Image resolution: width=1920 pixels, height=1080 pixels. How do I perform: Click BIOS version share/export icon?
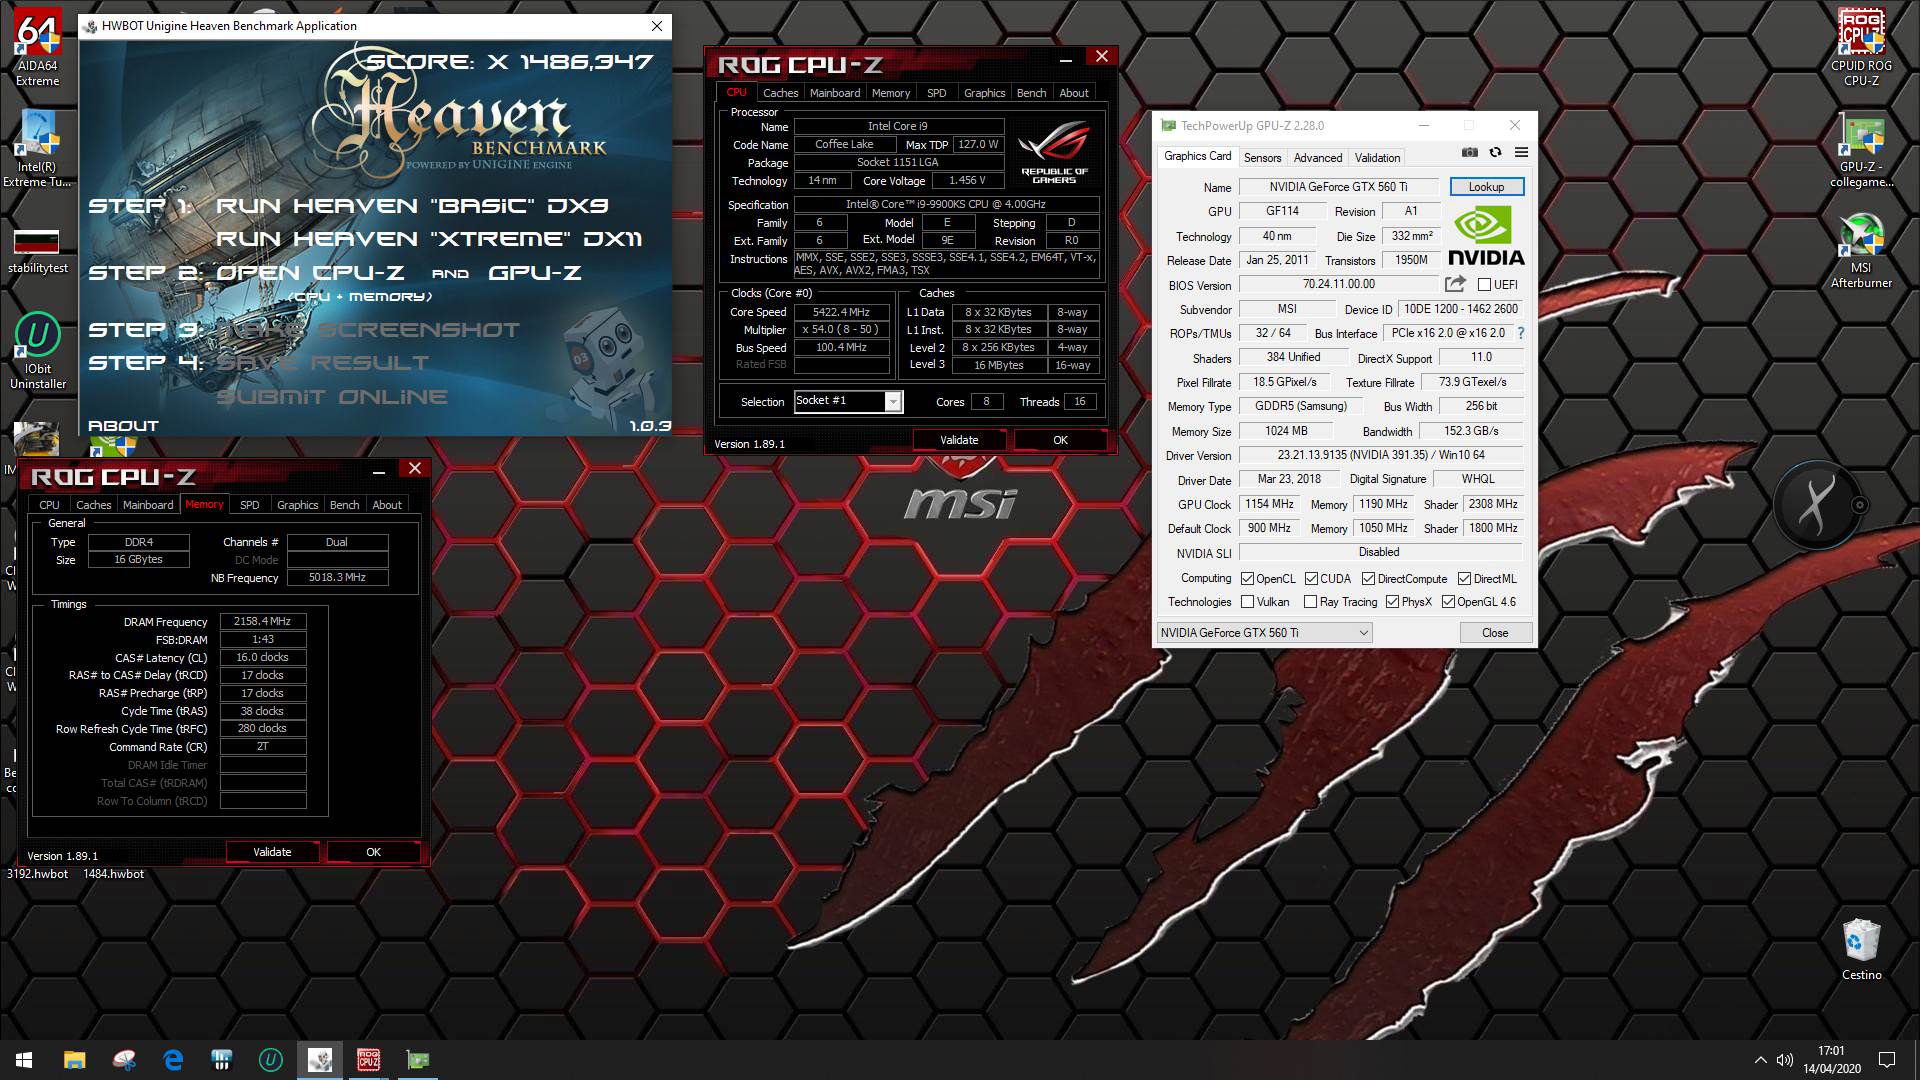point(1455,284)
